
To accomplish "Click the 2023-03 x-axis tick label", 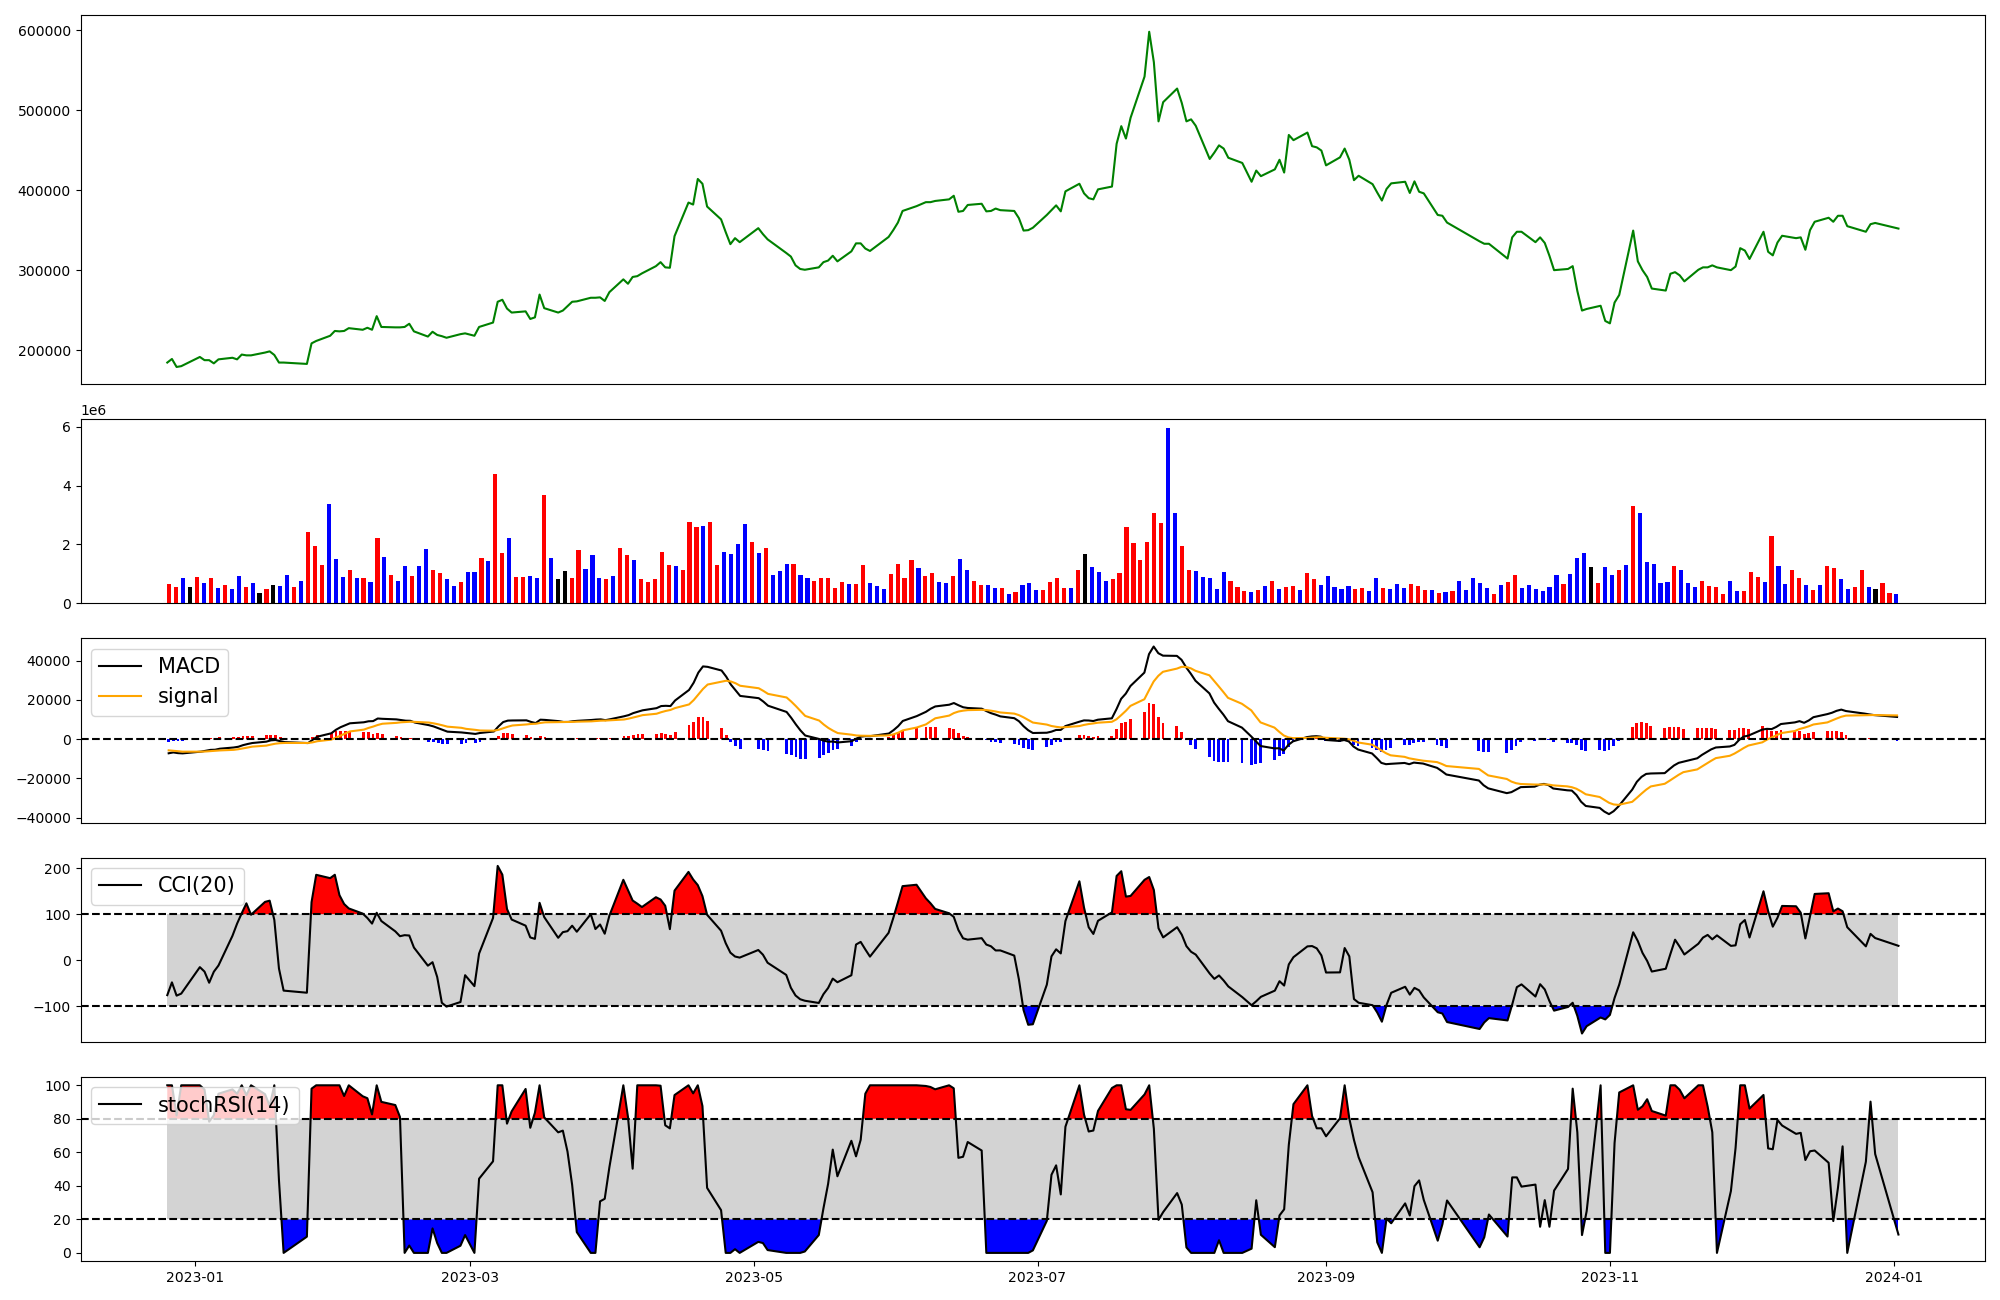I will [470, 1277].
